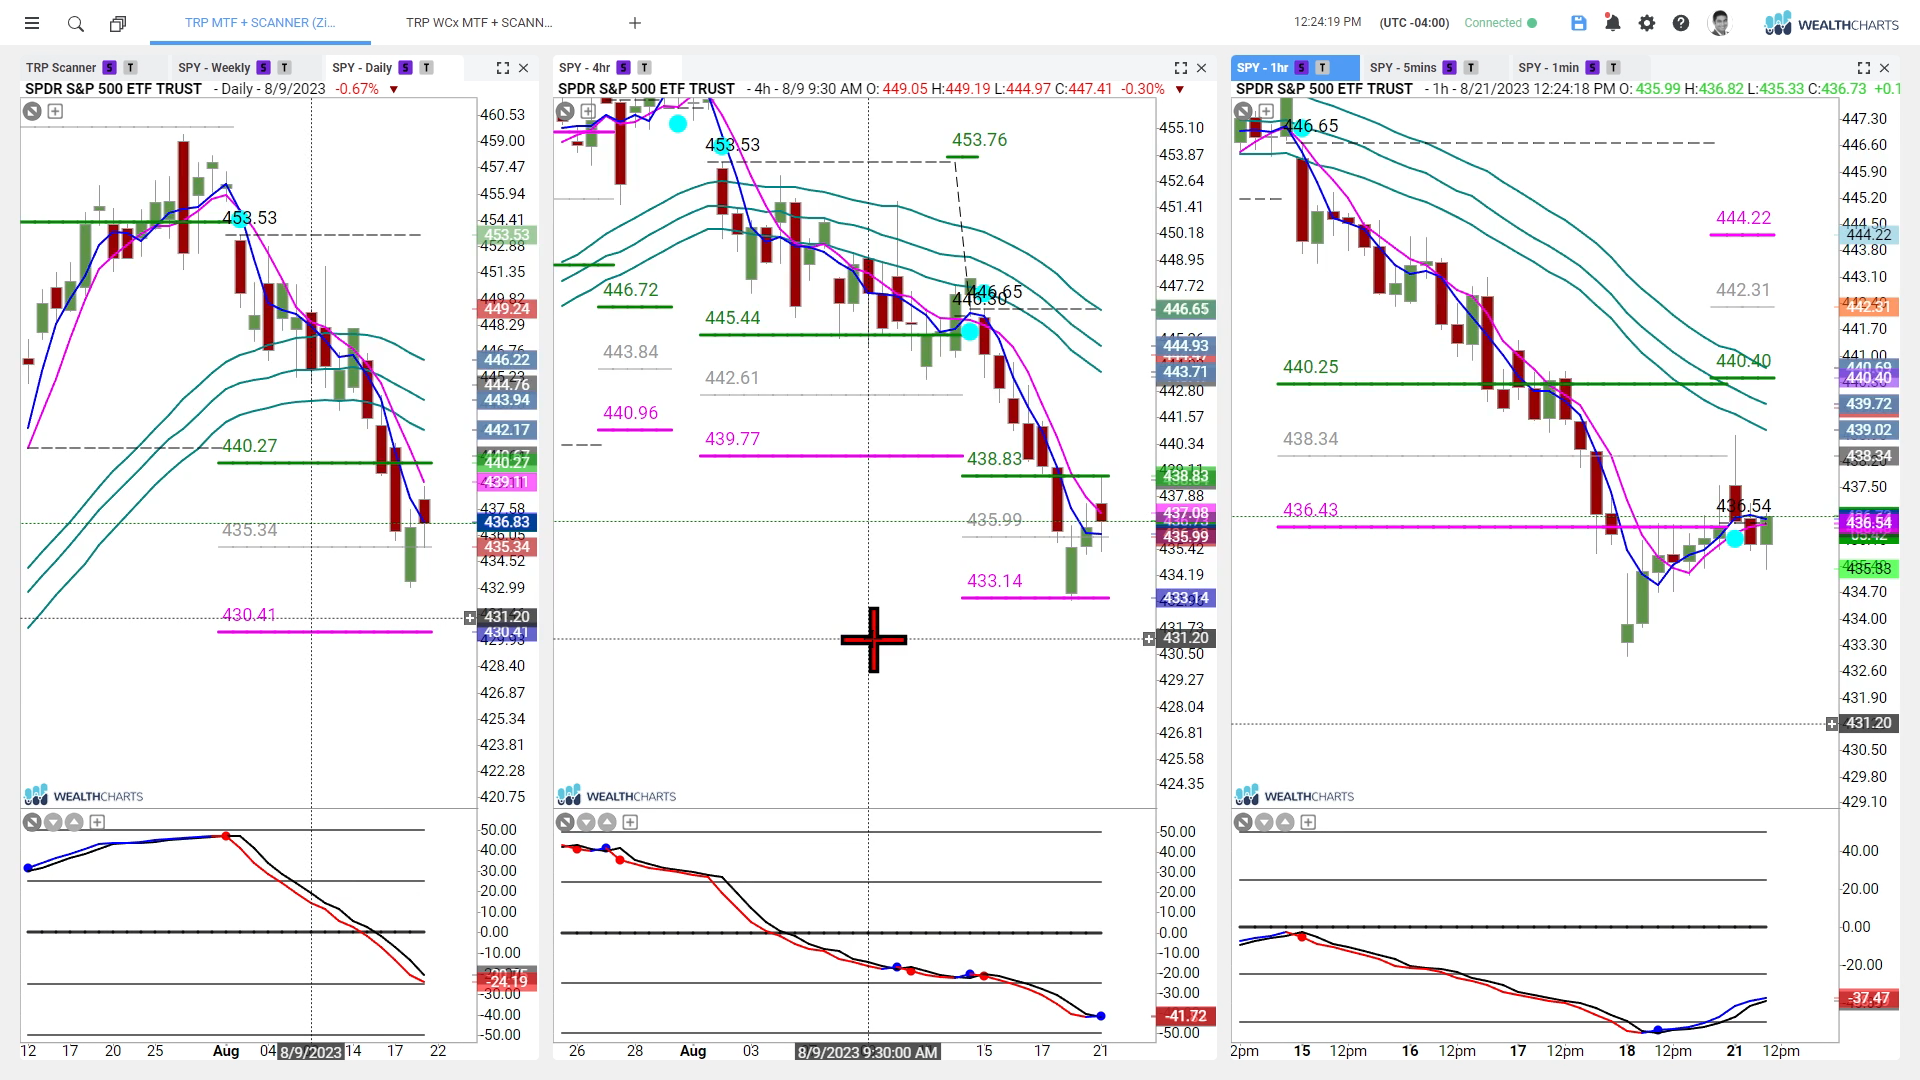This screenshot has height=1080, width=1920.
Task: Open the user profile avatar
Action: (1719, 23)
